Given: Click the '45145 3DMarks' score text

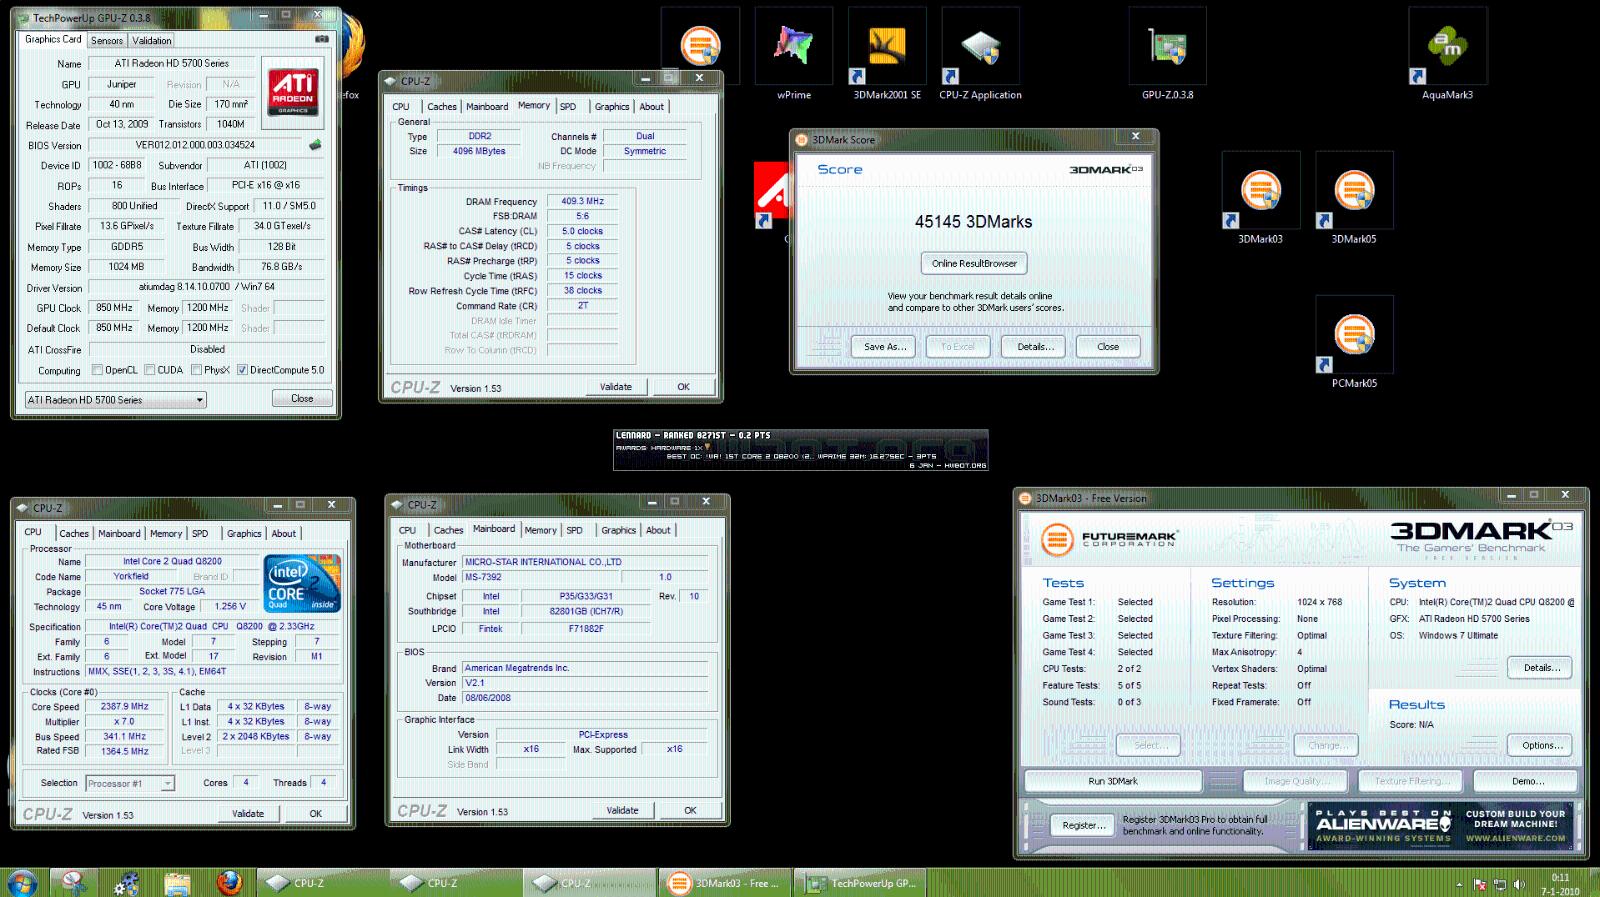Looking at the screenshot, I should (x=973, y=222).
